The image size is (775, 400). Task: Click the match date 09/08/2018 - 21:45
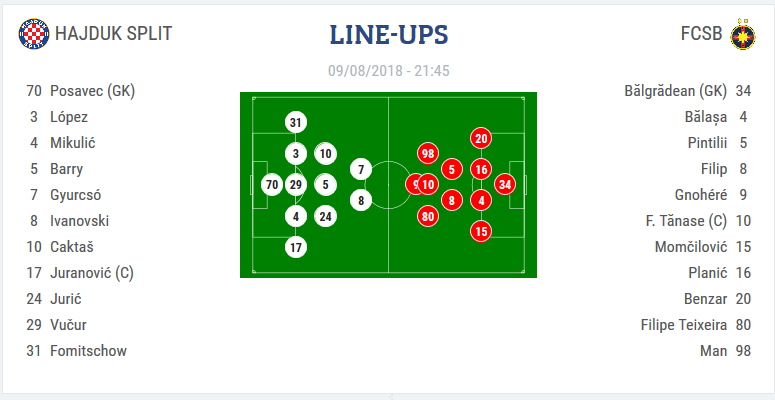388,71
